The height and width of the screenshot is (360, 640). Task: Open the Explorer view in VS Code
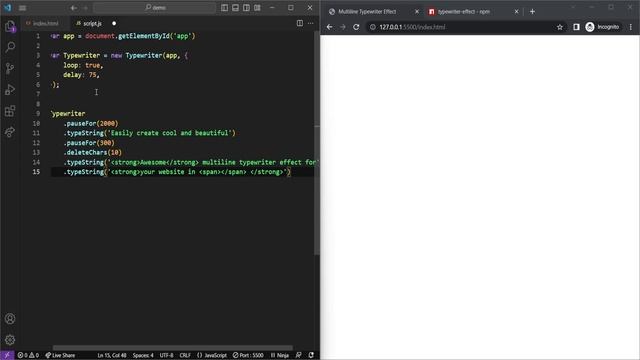[10, 27]
